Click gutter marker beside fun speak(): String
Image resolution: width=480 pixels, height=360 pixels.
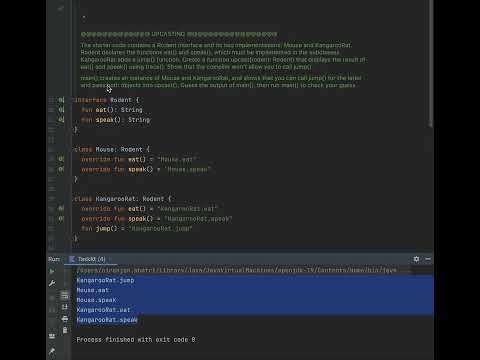61,119
